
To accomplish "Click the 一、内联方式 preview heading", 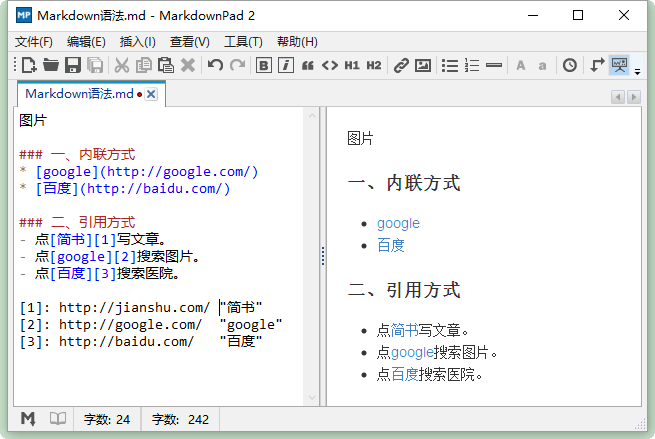I will (x=404, y=183).
